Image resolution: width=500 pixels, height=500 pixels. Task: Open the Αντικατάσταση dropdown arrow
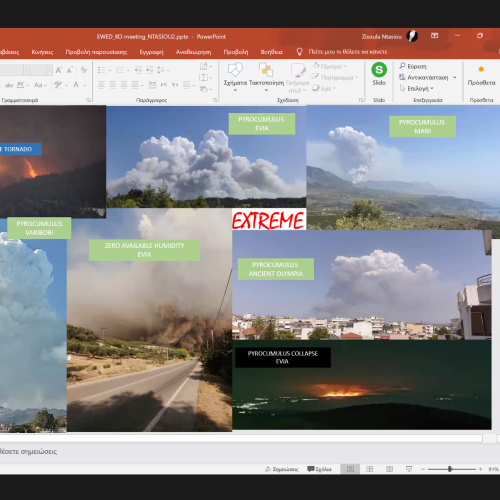point(454,77)
